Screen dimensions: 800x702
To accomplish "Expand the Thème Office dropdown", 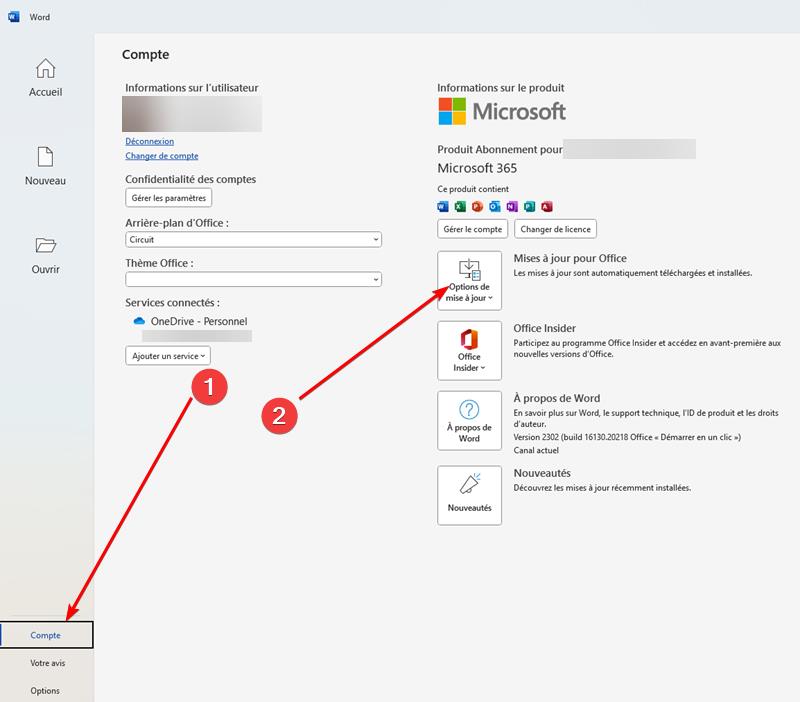I will coord(254,279).
